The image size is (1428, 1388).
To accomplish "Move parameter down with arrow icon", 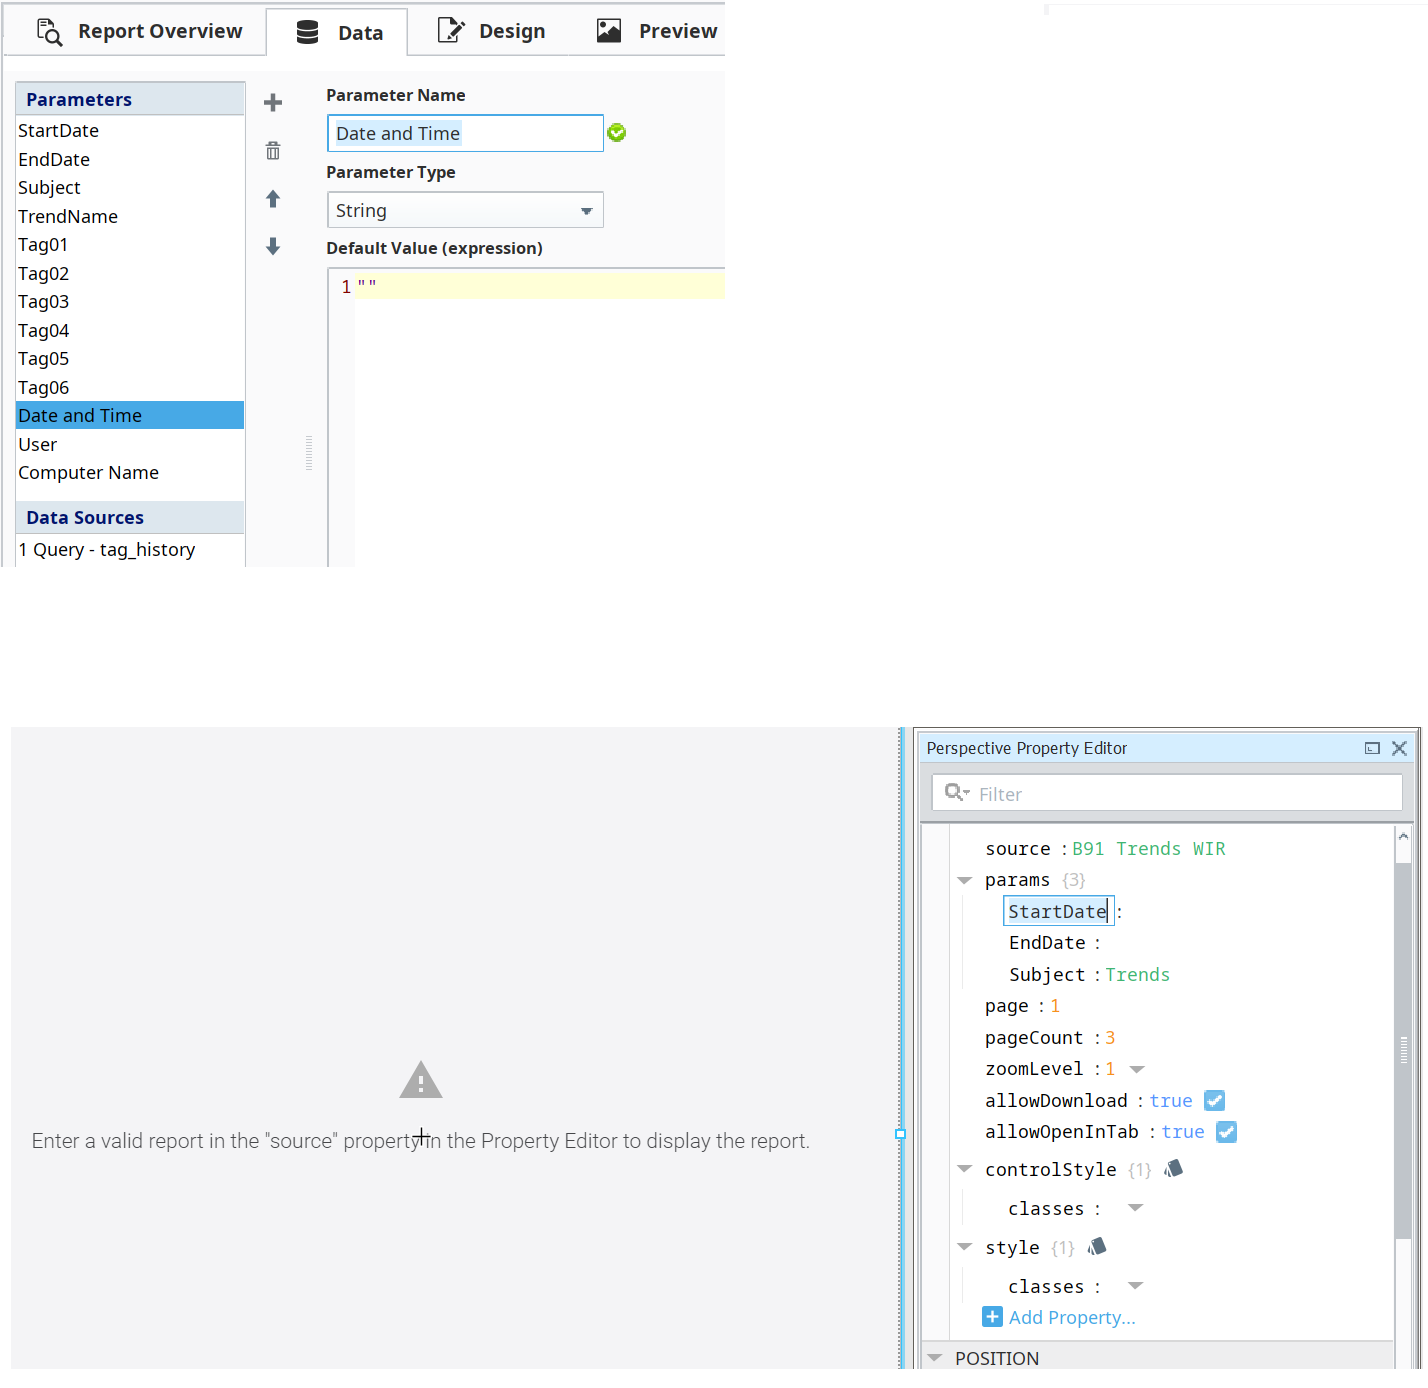I will (x=273, y=247).
